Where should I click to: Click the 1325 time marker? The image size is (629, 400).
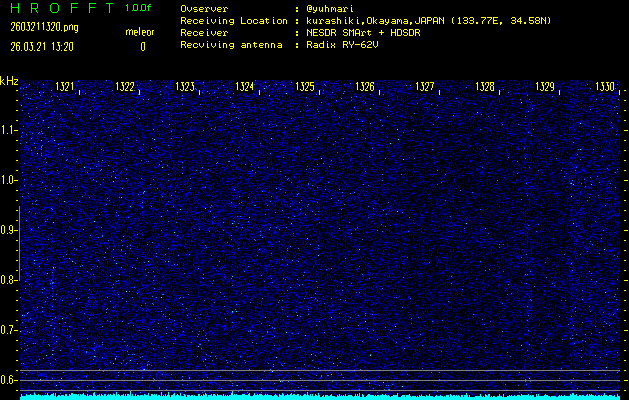(305, 87)
